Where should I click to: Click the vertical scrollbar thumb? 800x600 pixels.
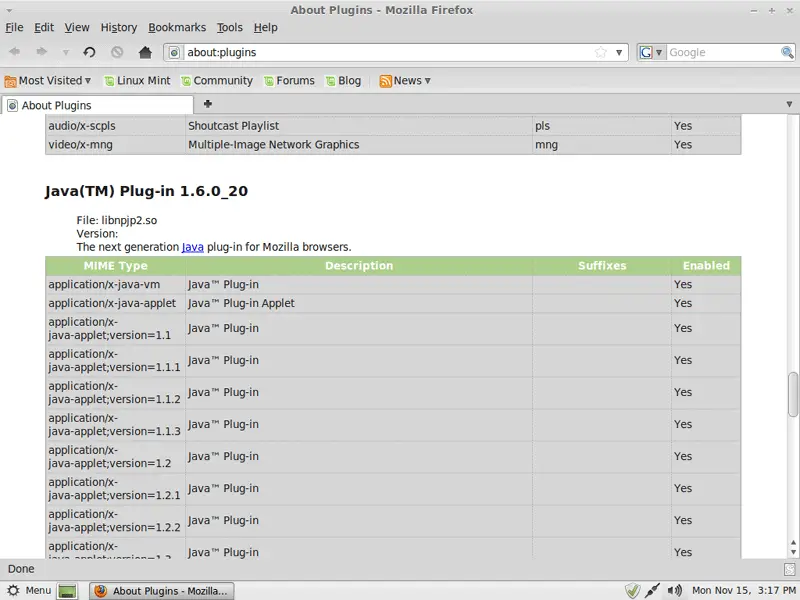pyautogui.click(x=793, y=394)
